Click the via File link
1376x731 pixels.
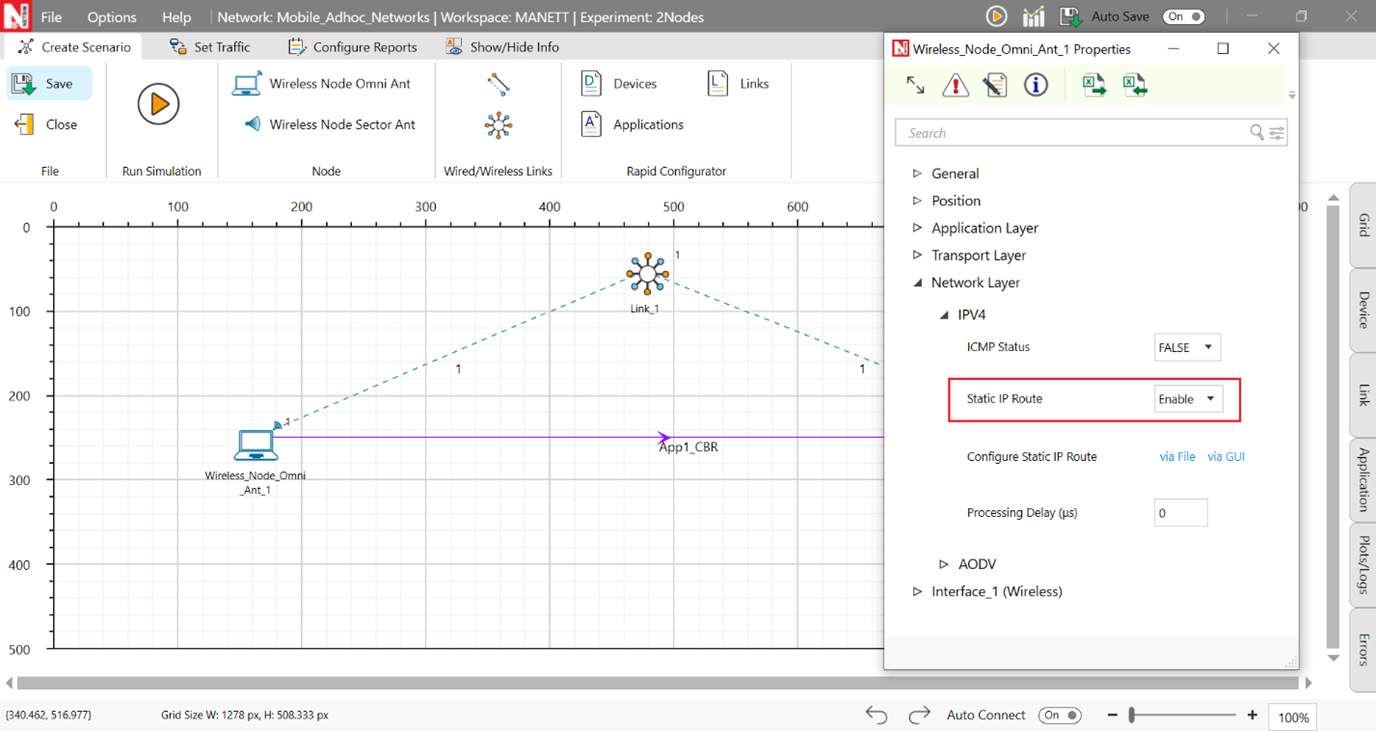click(x=1177, y=457)
